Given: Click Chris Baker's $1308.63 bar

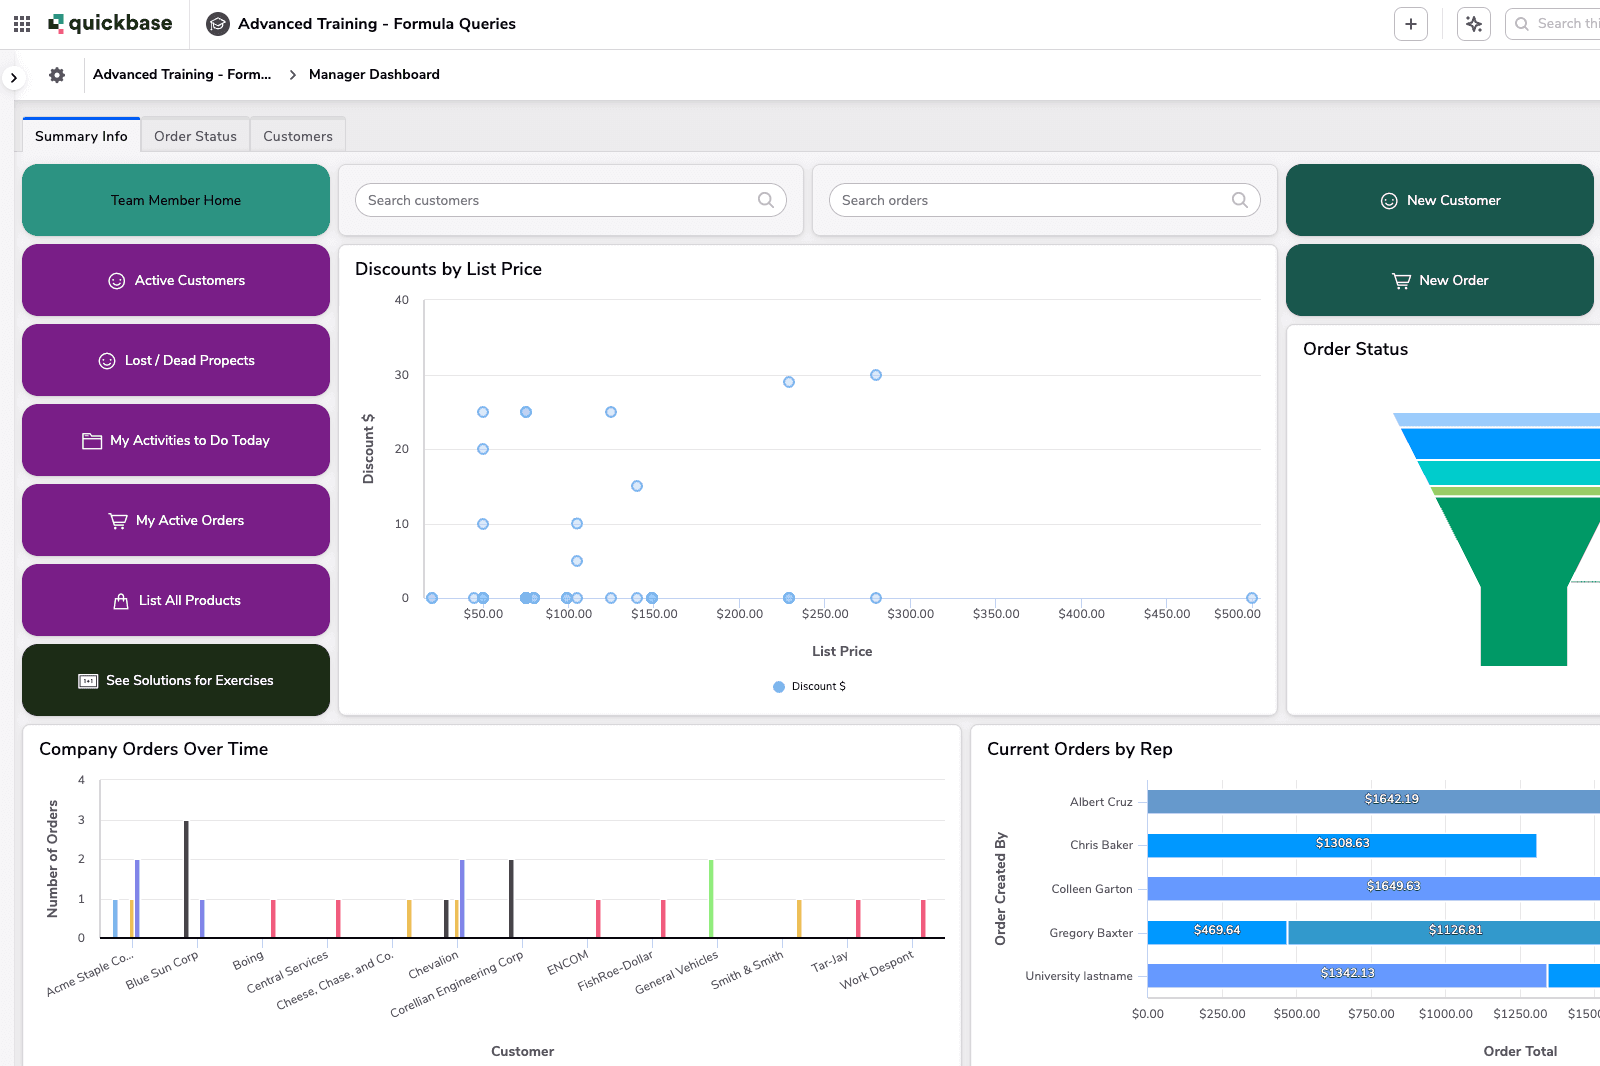Looking at the screenshot, I should [1341, 845].
